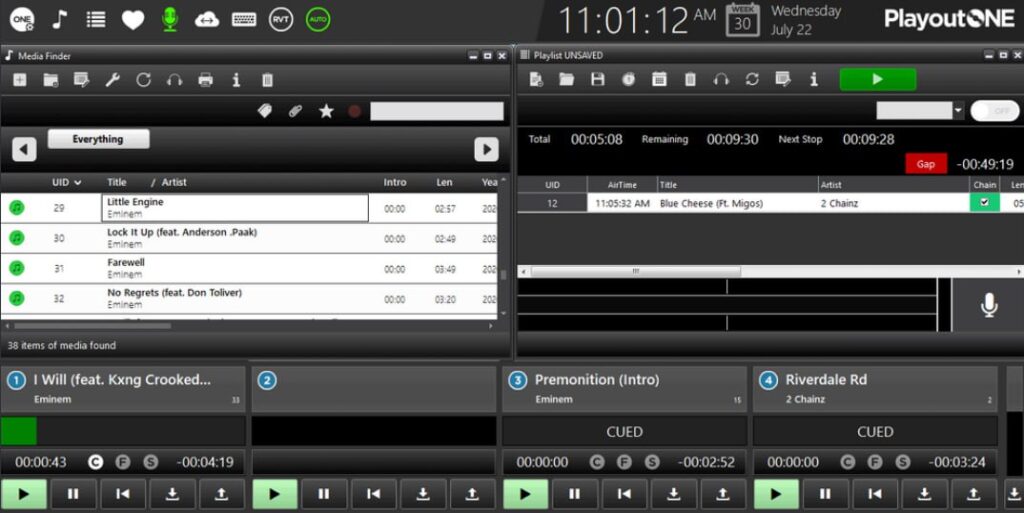This screenshot has height=513, width=1024.
Task: Sort by Title column header
Action: (x=117, y=182)
